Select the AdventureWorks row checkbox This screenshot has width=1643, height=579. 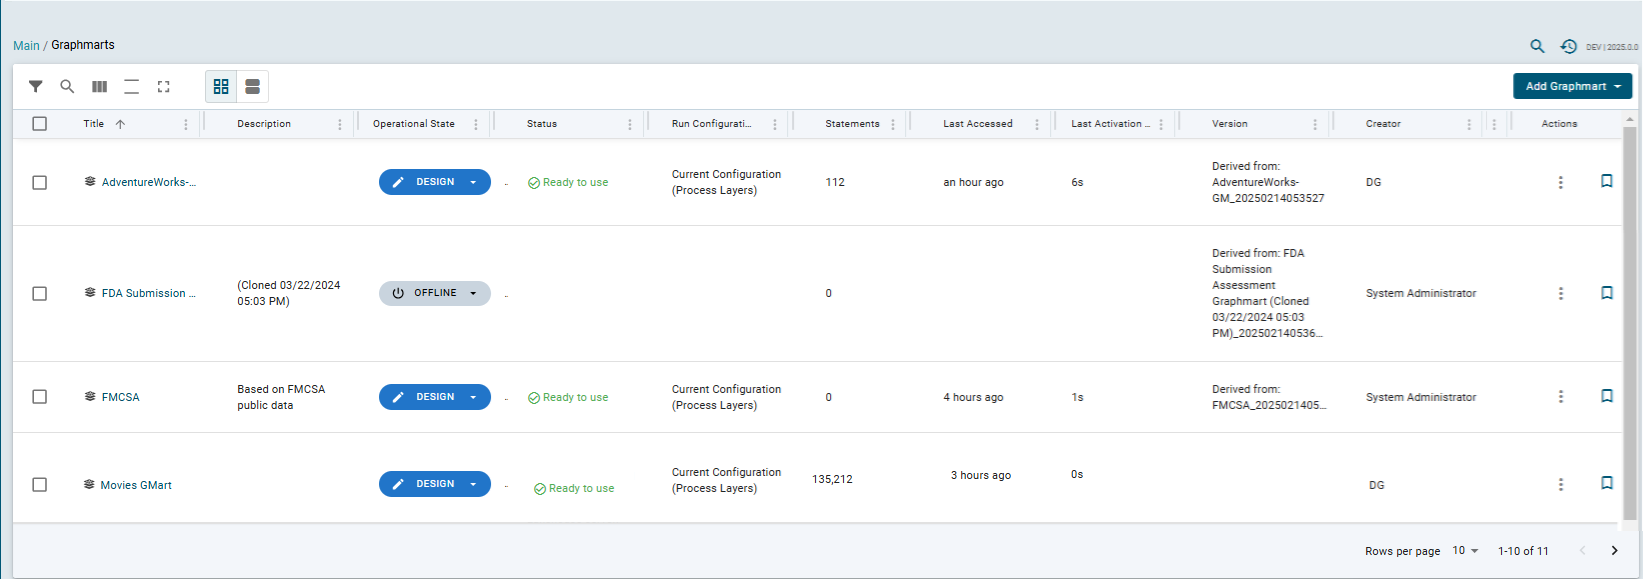pyautogui.click(x=40, y=183)
